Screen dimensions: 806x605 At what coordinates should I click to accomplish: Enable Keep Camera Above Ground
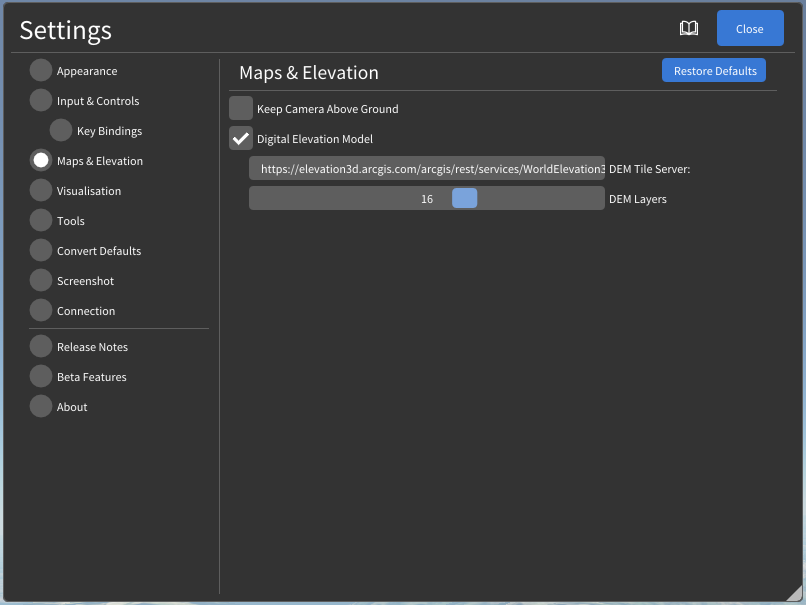[241, 109]
